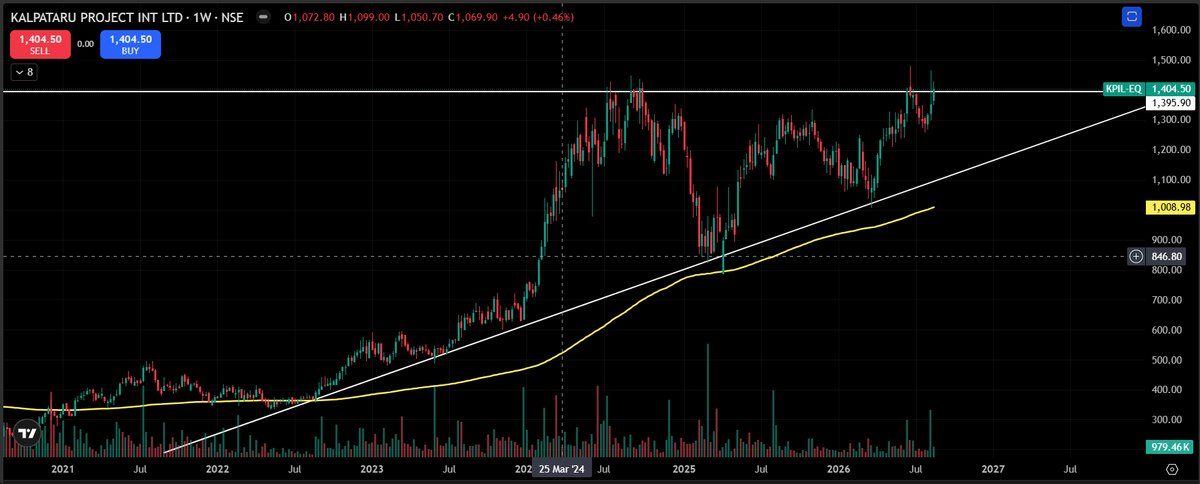Click the 2023 time axis label
The height and width of the screenshot is (484, 1200).
coord(372,468)
